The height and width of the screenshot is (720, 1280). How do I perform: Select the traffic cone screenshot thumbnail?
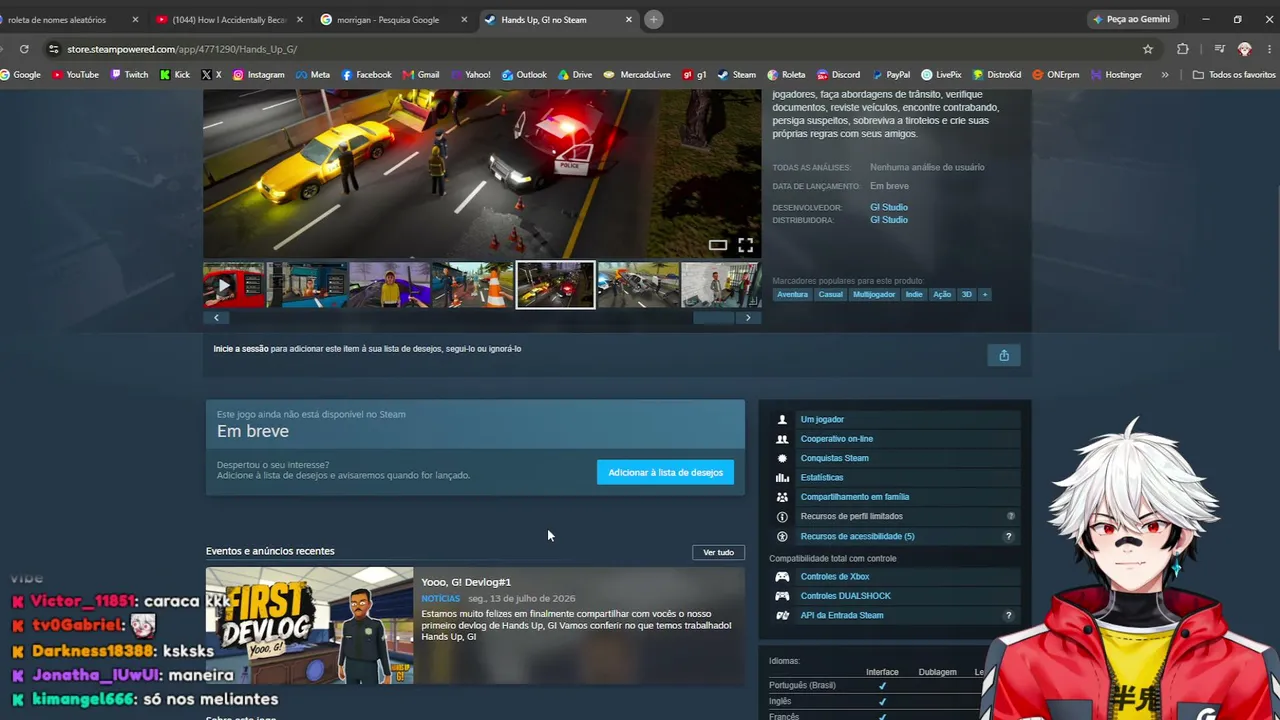coord(473,285)
